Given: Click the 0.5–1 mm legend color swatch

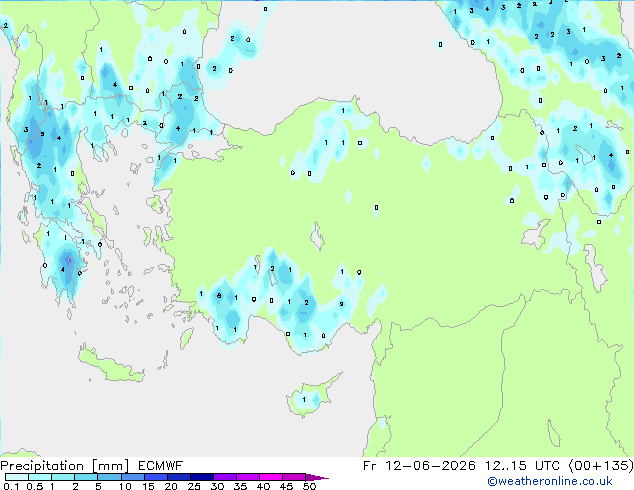Looking at the screenshot, I should (x=40, y=477).
